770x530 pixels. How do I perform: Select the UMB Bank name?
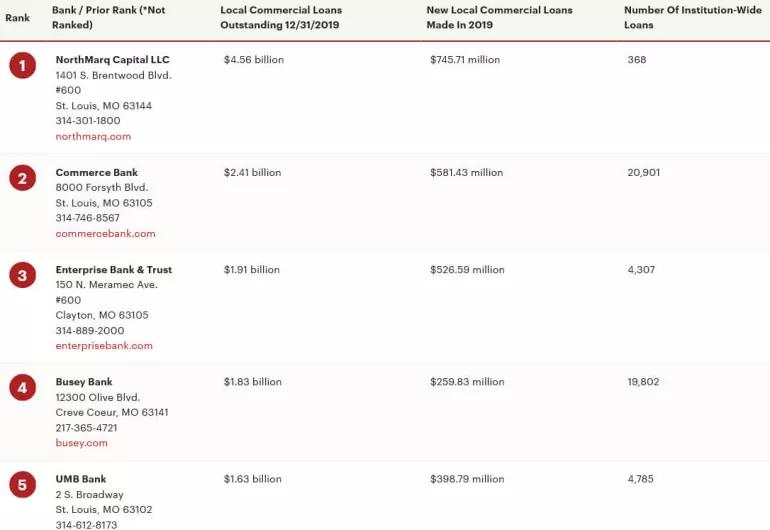tap(80, 479)
